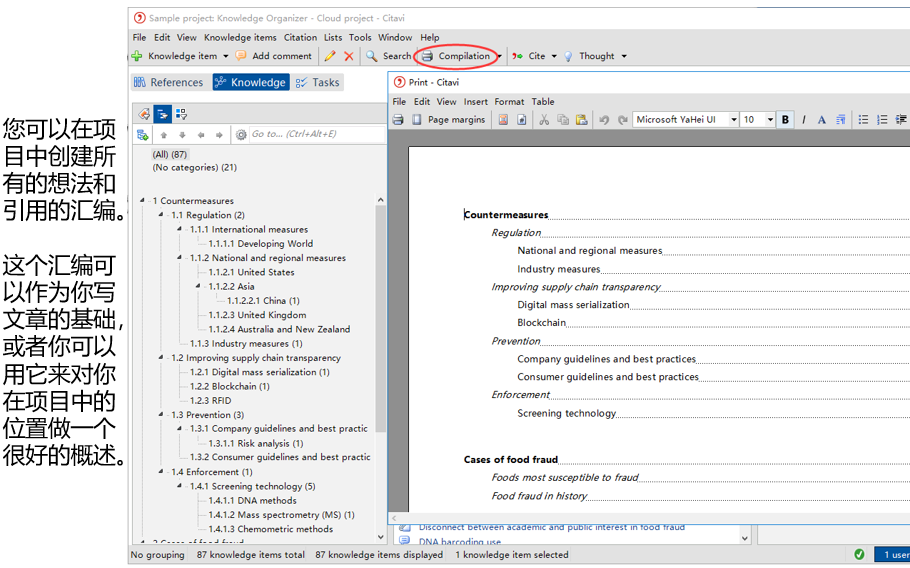Toggle the category tree view button
The image size is (910, 568).
coord(163,114)
